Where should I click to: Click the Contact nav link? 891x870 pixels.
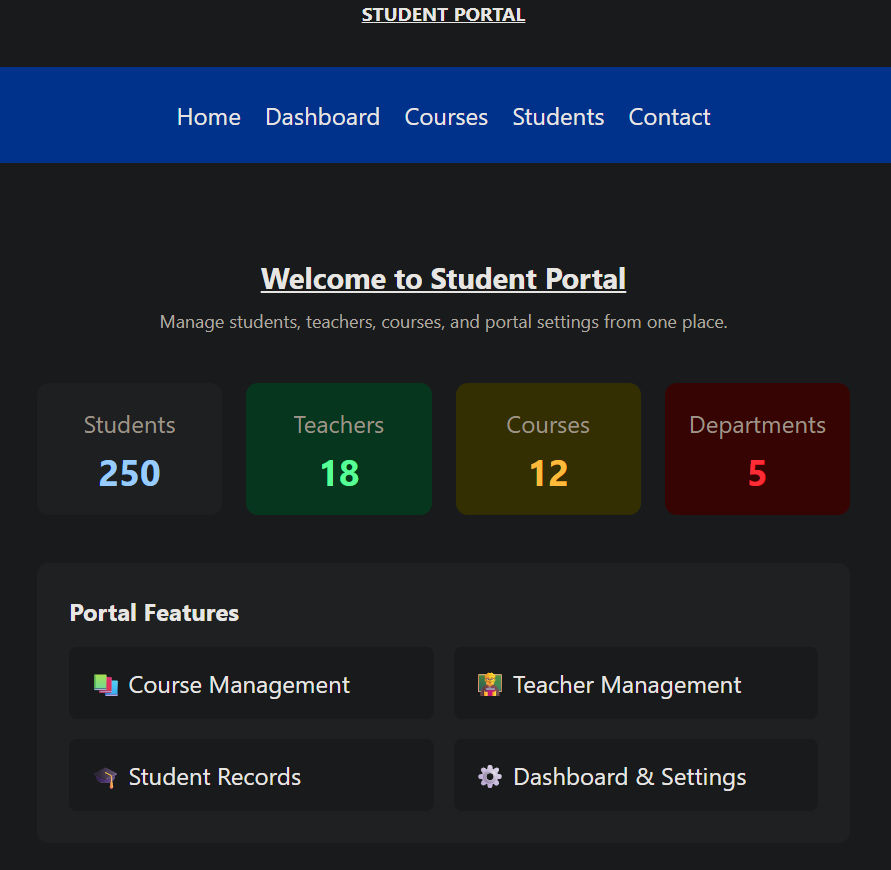tap(669, 117)
